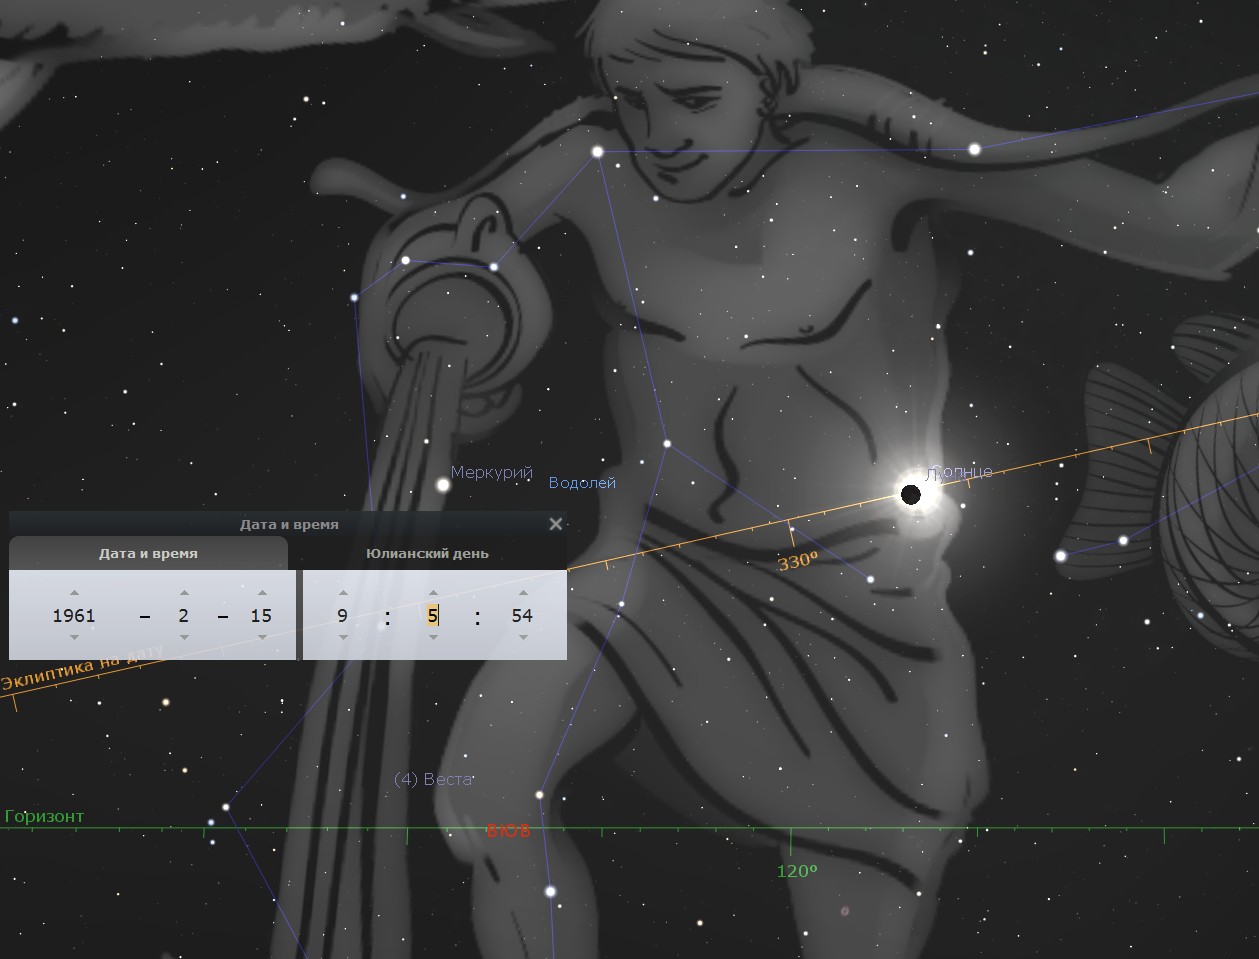The height and width of the screenshot is (959, 1259).
Task: Click the highlighted minutes field
Action: tap(433, 615)
